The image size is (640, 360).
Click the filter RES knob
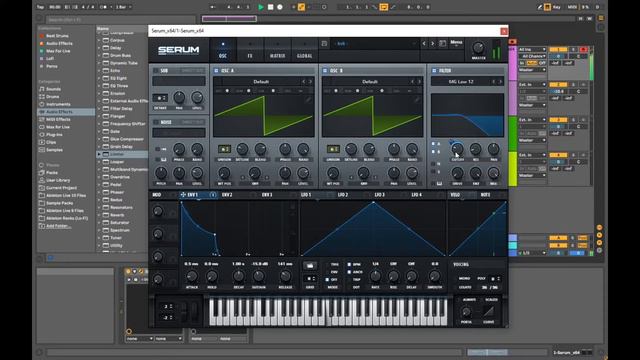(476, 149)
